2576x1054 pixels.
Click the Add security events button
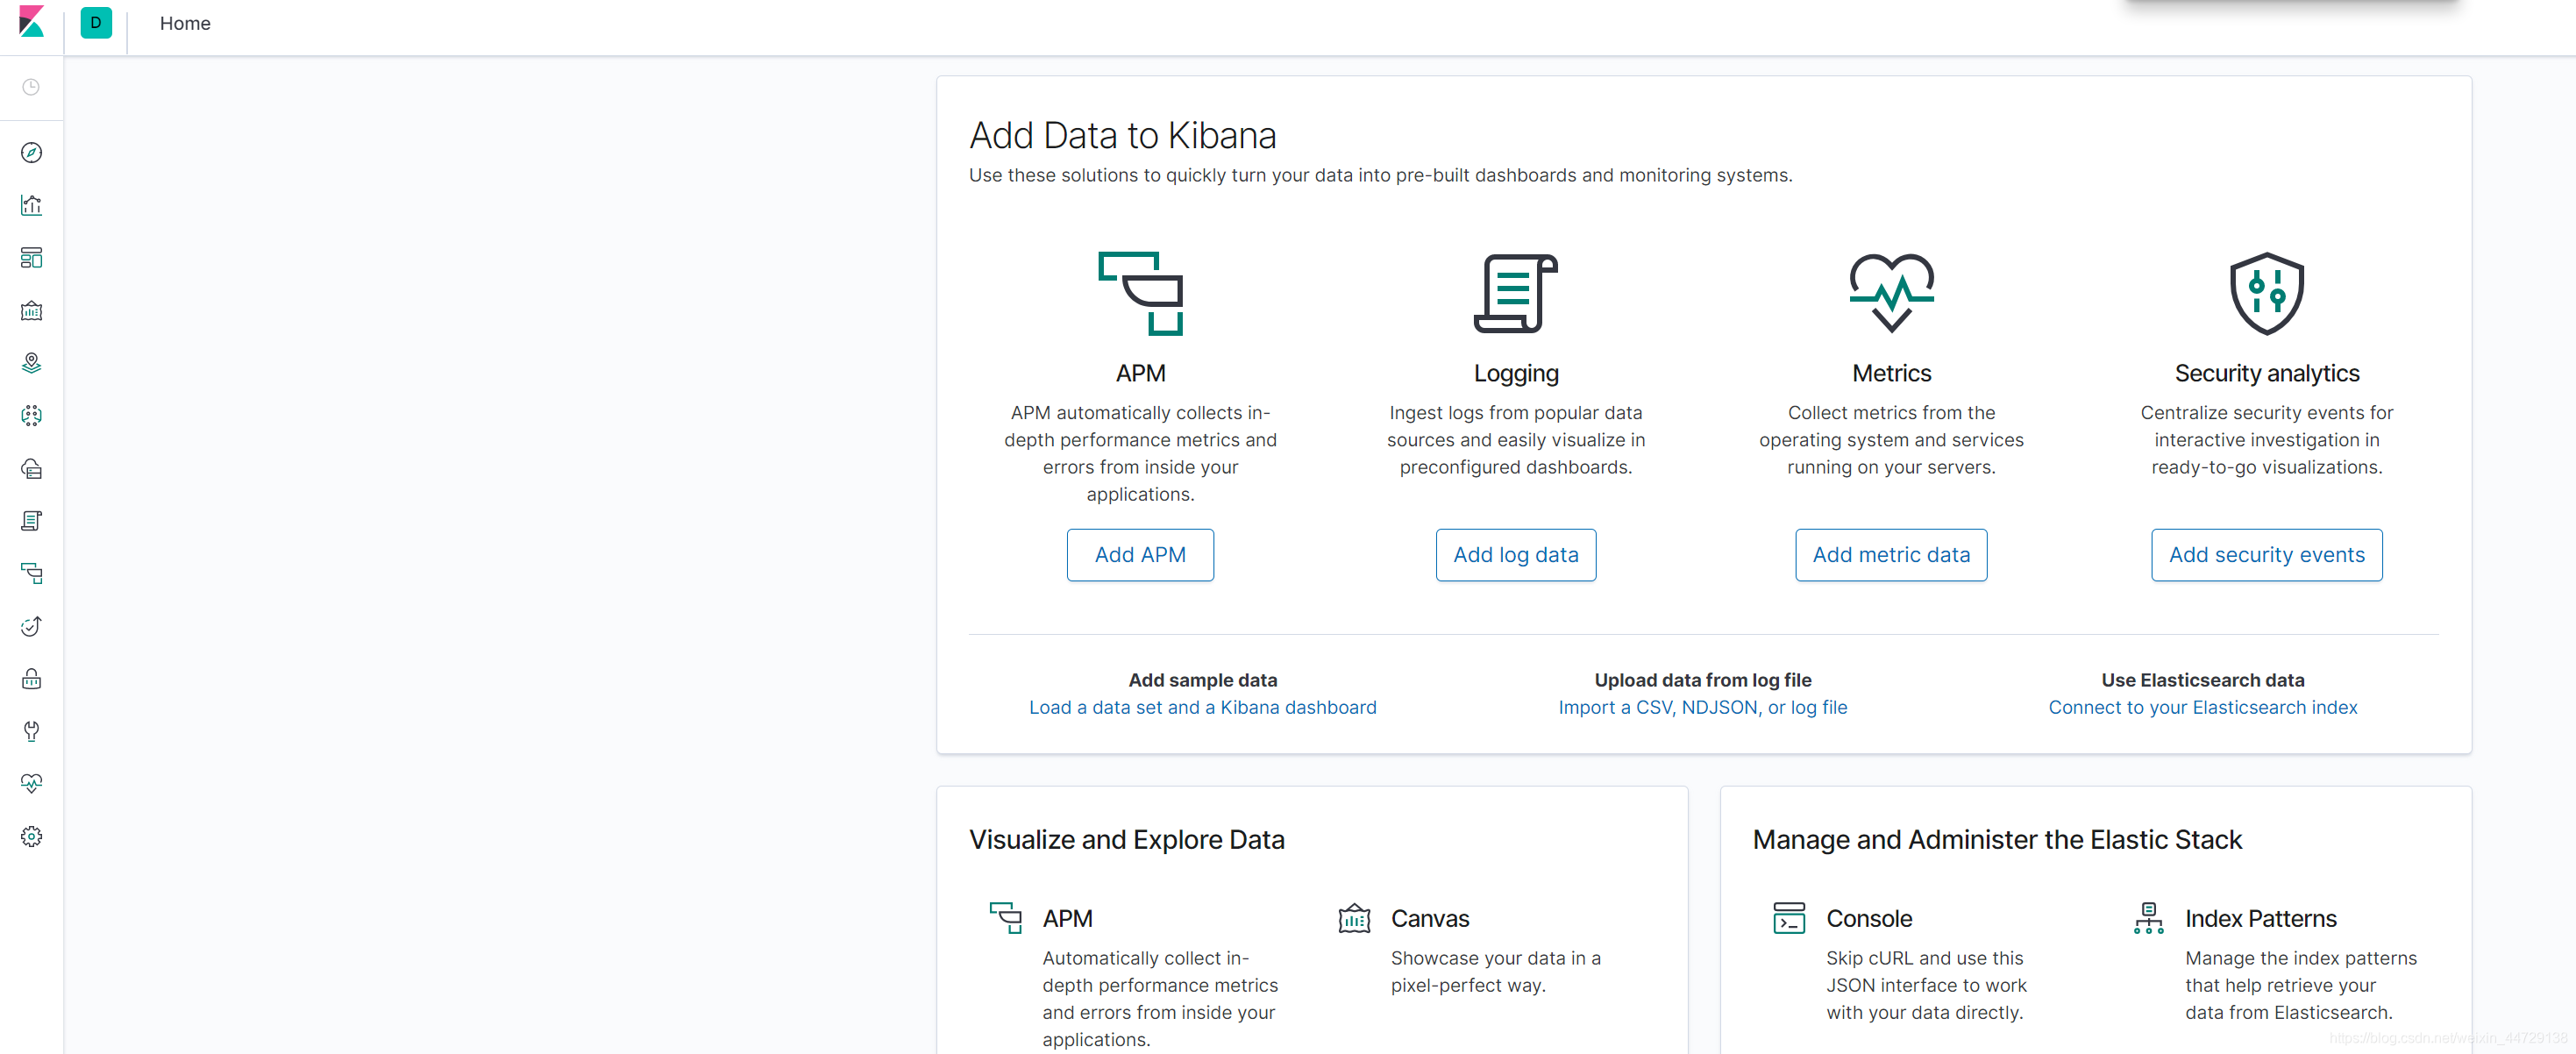click(x=2267, y=555)
